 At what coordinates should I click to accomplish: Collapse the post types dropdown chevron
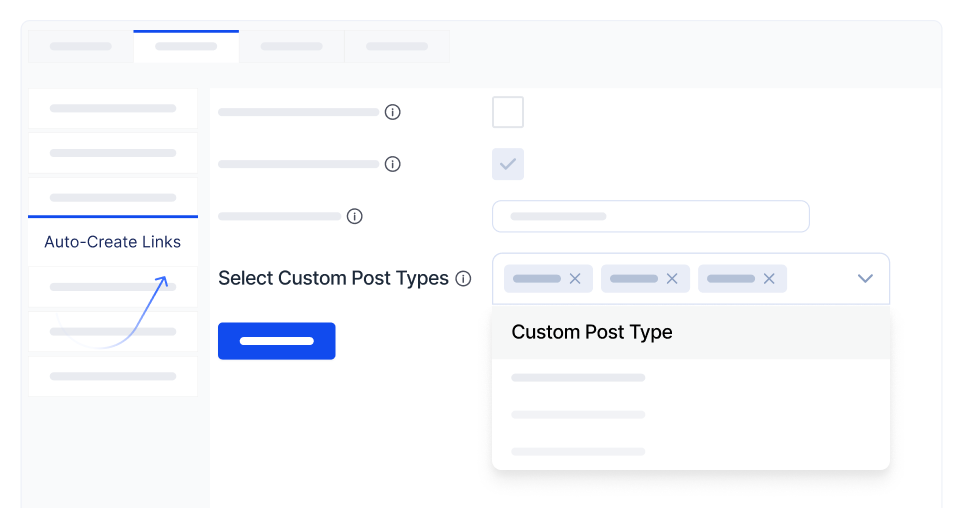[x=866, y=279]
